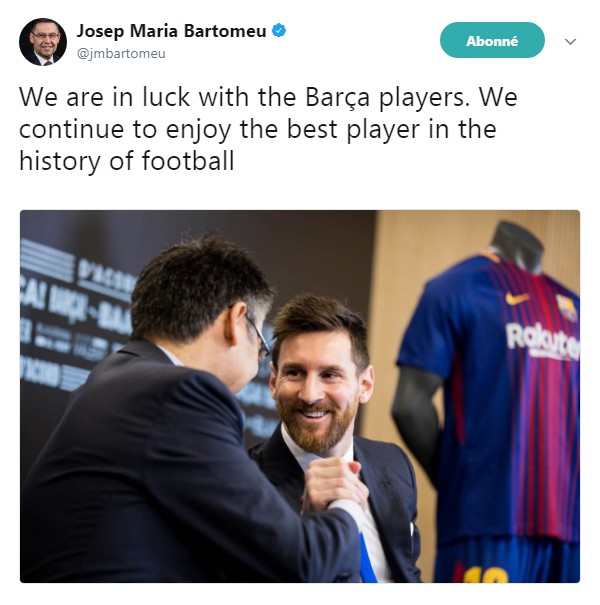Open the @jmbartomeu handle link
Viewport: 600px width, 605px height.
121,53
